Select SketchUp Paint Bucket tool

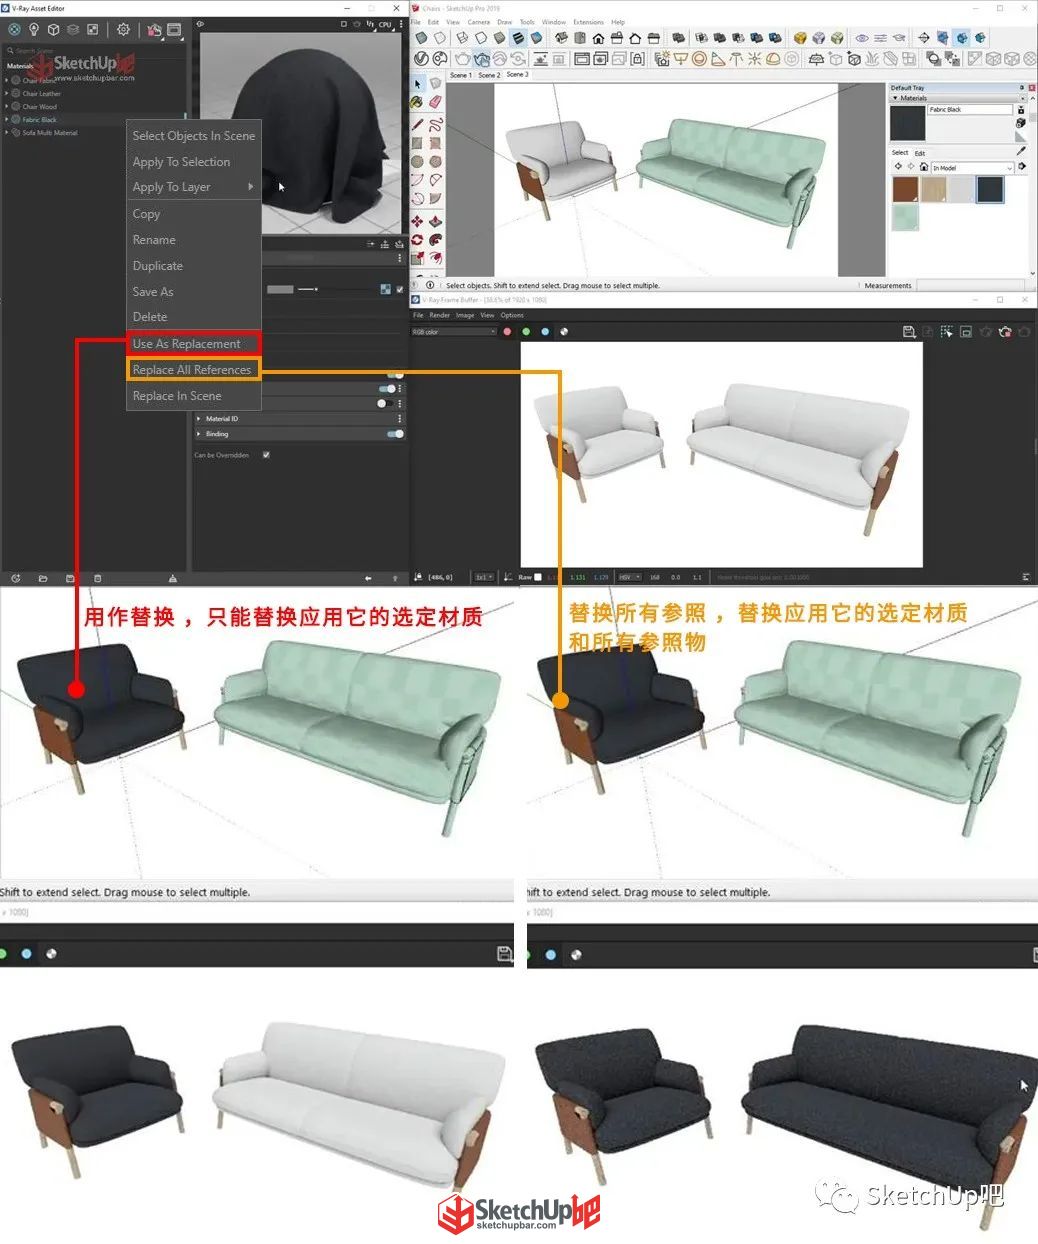[x=417, y=102]
